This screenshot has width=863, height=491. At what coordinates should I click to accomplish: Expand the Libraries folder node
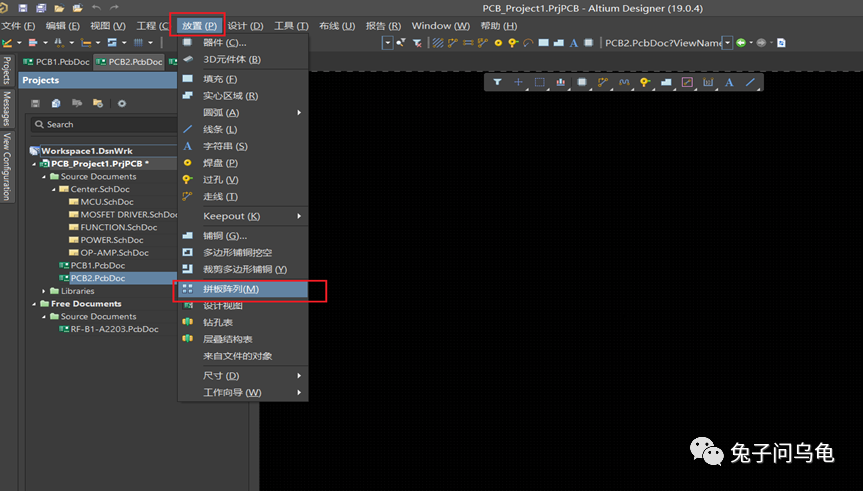pos(44,291)
